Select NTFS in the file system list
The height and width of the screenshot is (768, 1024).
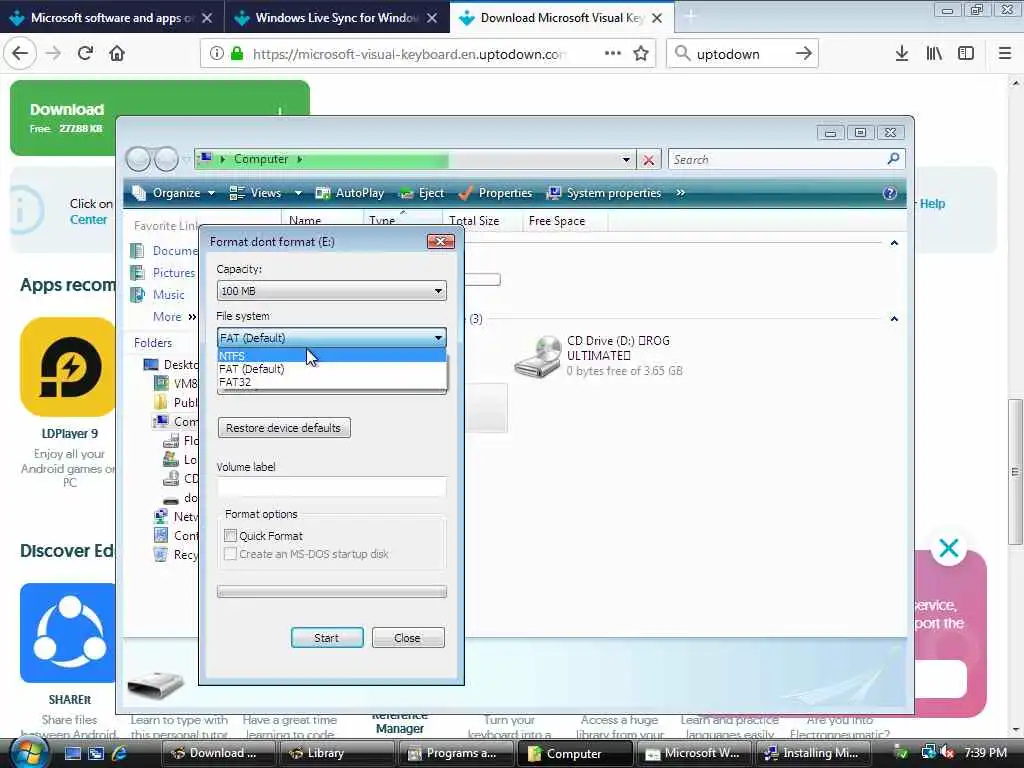[332, 356]
